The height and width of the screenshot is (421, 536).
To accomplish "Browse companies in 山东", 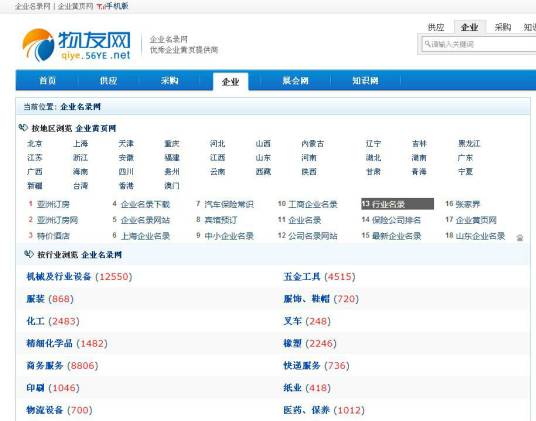I will pyautogui.click(x=263, y=158).
